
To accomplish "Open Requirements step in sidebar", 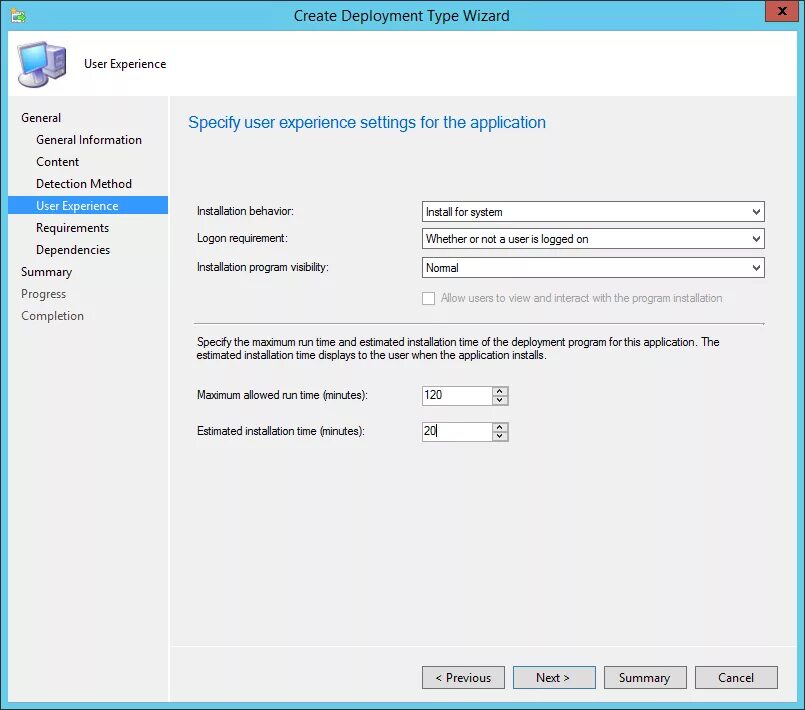I will 72,228.
